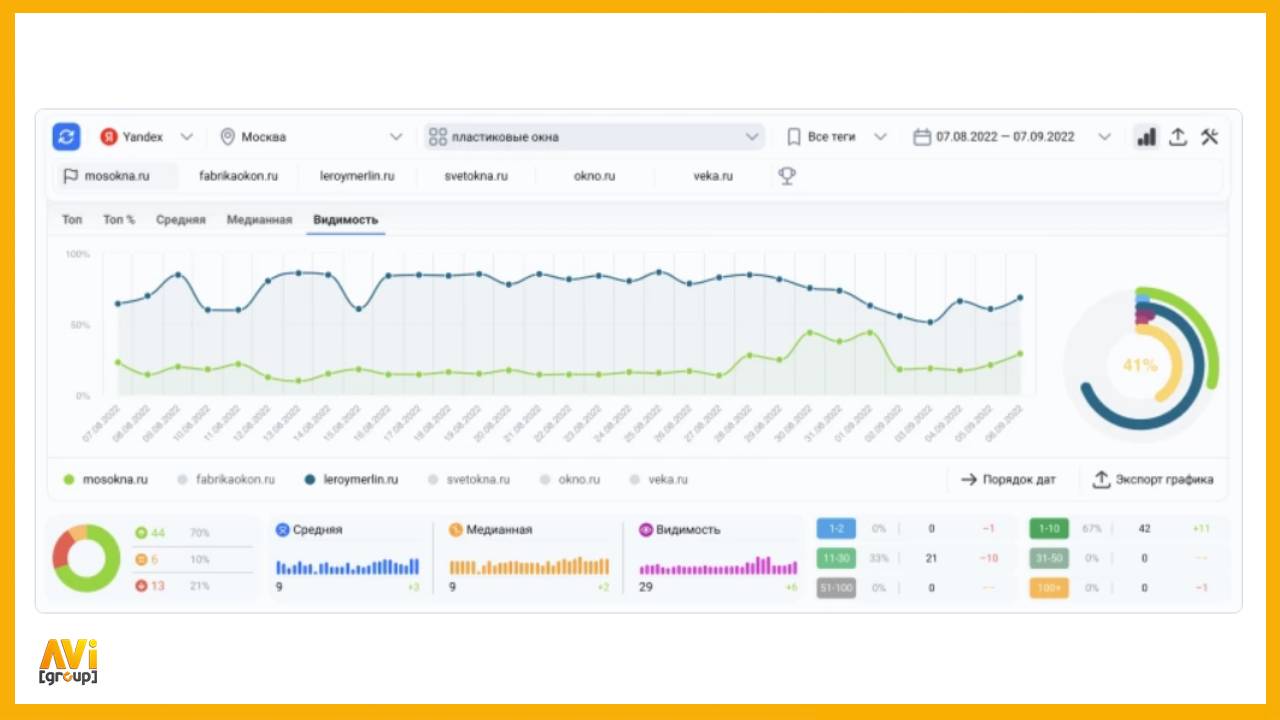
Task: Toggle the leroymerlin.ru legend series
Action: [351, 479]
